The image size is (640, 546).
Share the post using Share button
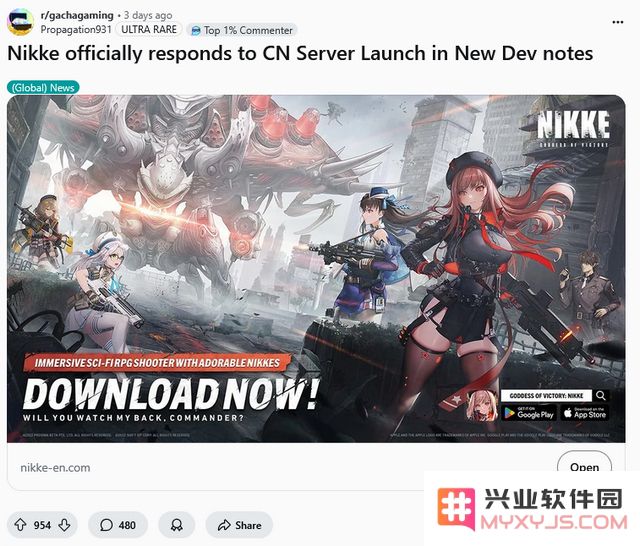point(239,525)
